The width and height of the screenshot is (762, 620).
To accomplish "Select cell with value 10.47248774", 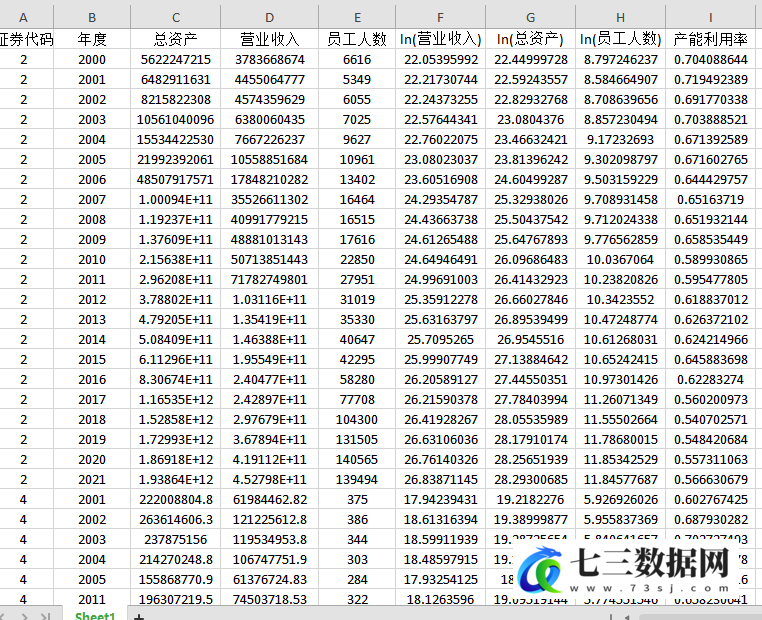I will pos(621,319).
